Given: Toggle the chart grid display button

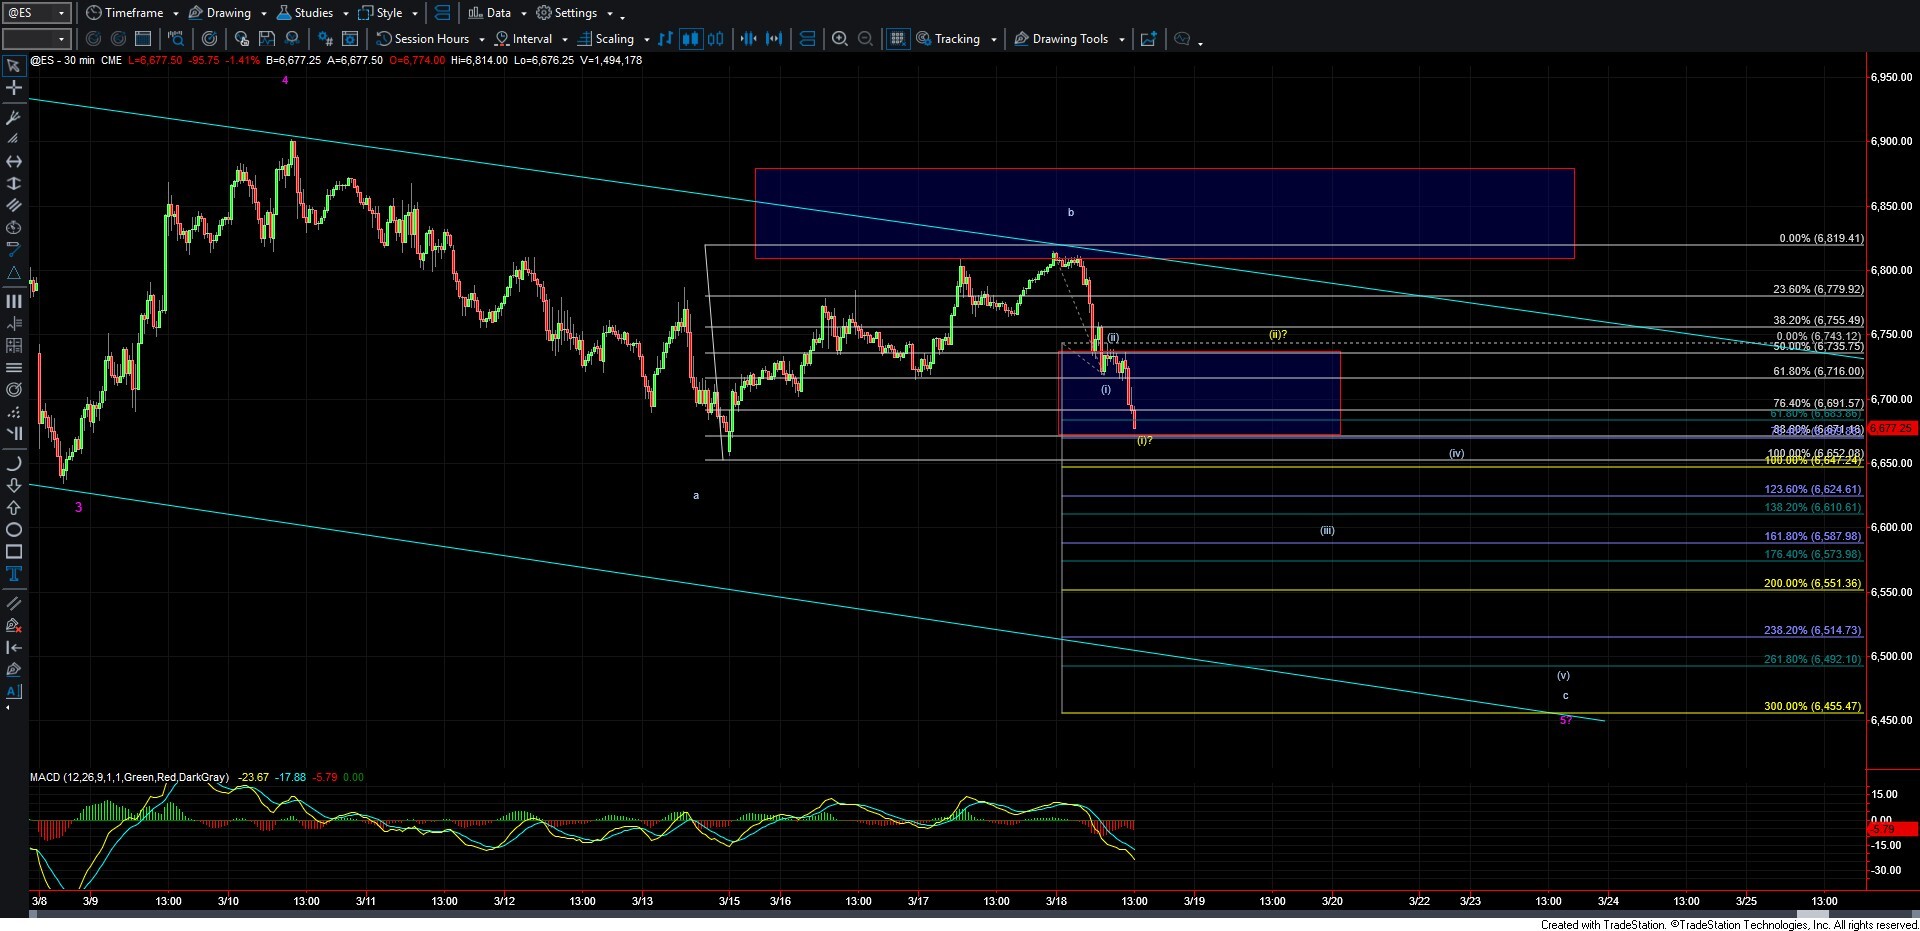Looking at the screenshot, I should pos(898,39).
